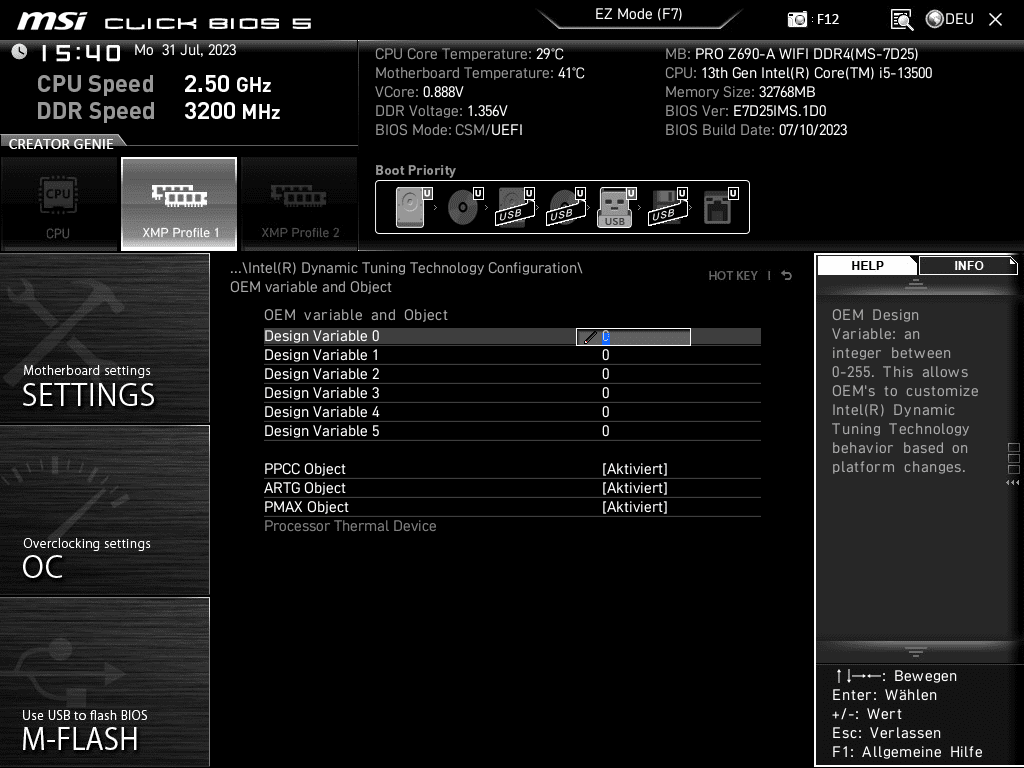The height and width of the screenshot is (768, 1024).
Task: Select the Design Variable 5 row
Action: (x=512, y=431)
